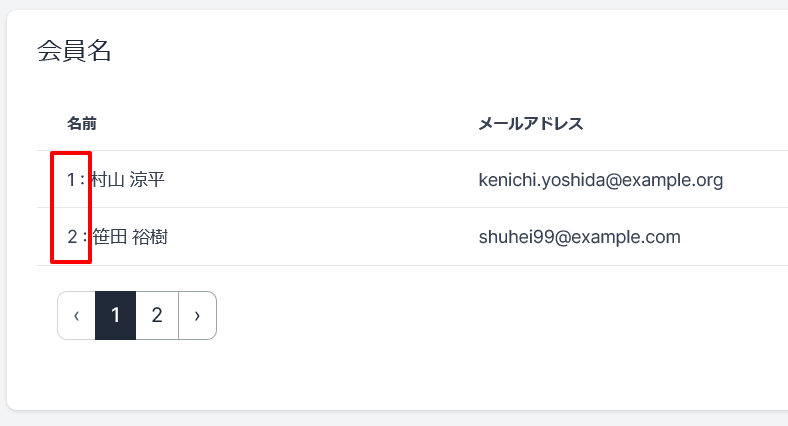Open page 2 of the member list

[x=157, y=315]
